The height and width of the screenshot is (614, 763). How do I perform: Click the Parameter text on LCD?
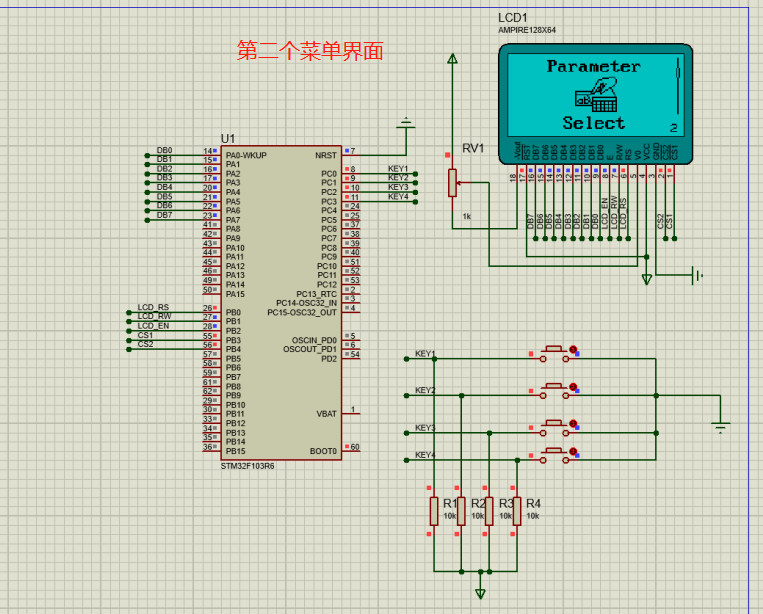tap(593, 66)
